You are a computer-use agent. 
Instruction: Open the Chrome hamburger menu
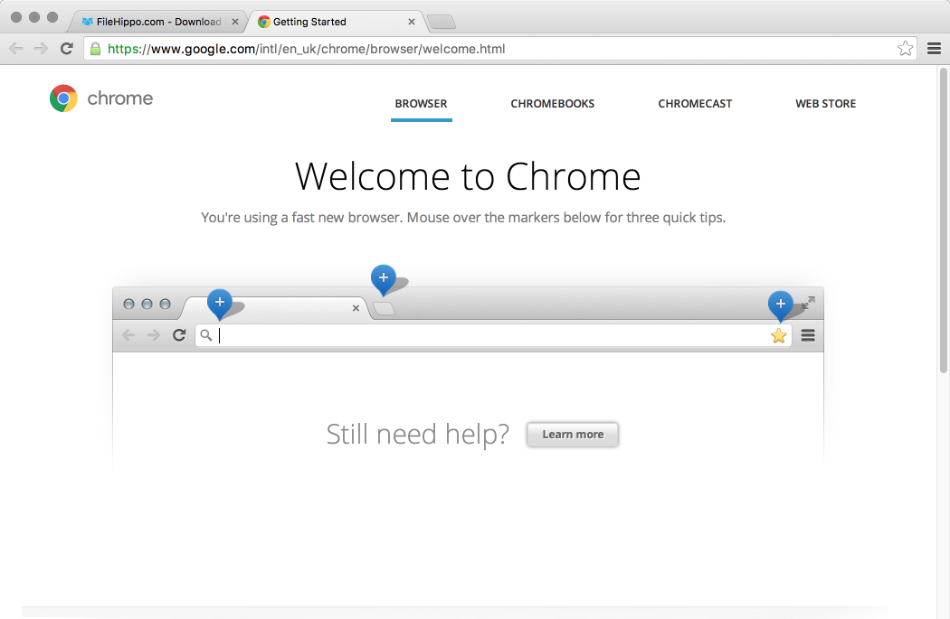pos(934,48)
